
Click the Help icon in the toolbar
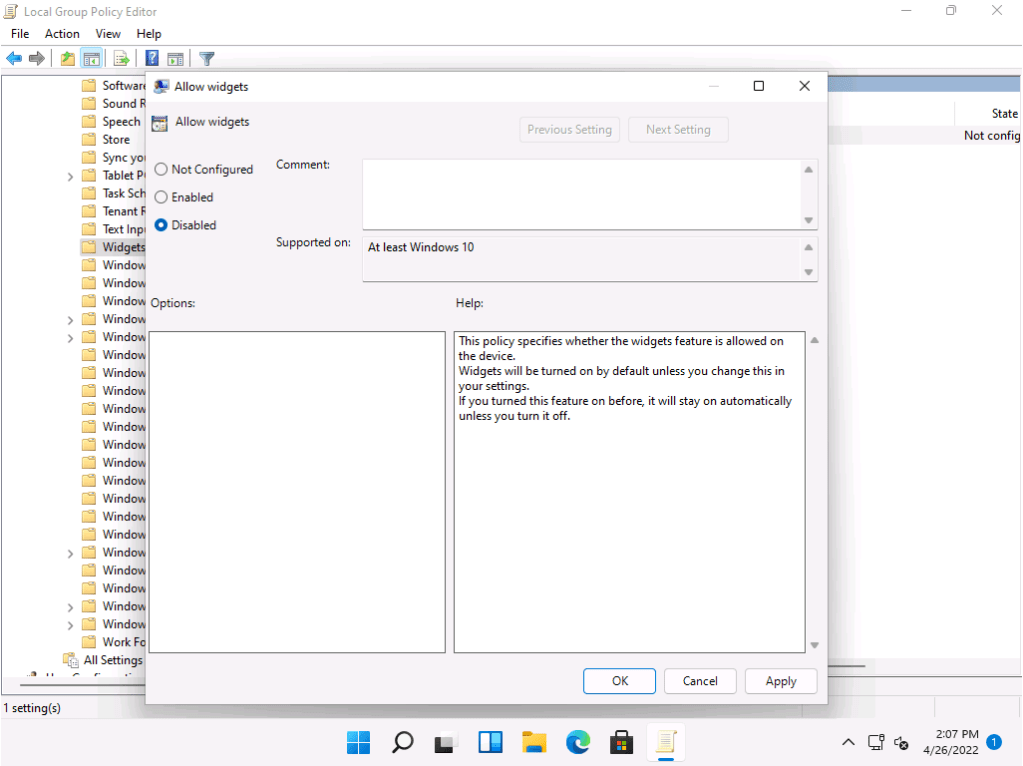click(150, 58)
